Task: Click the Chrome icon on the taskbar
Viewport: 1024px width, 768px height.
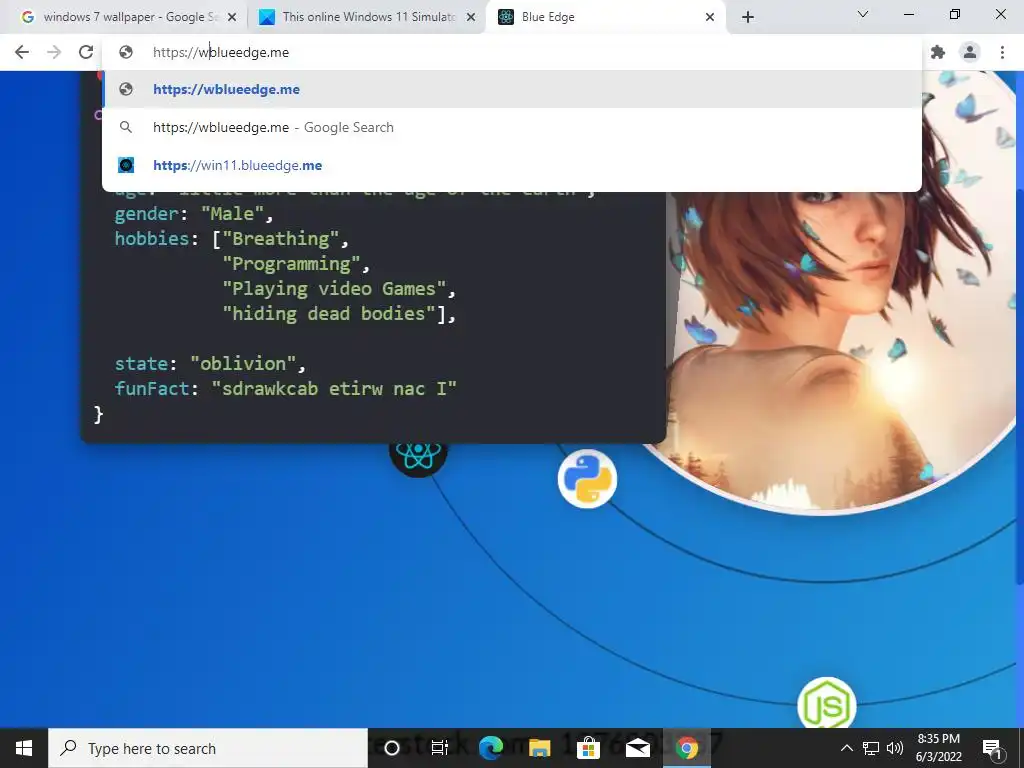Action: click(x=686, y=748)
